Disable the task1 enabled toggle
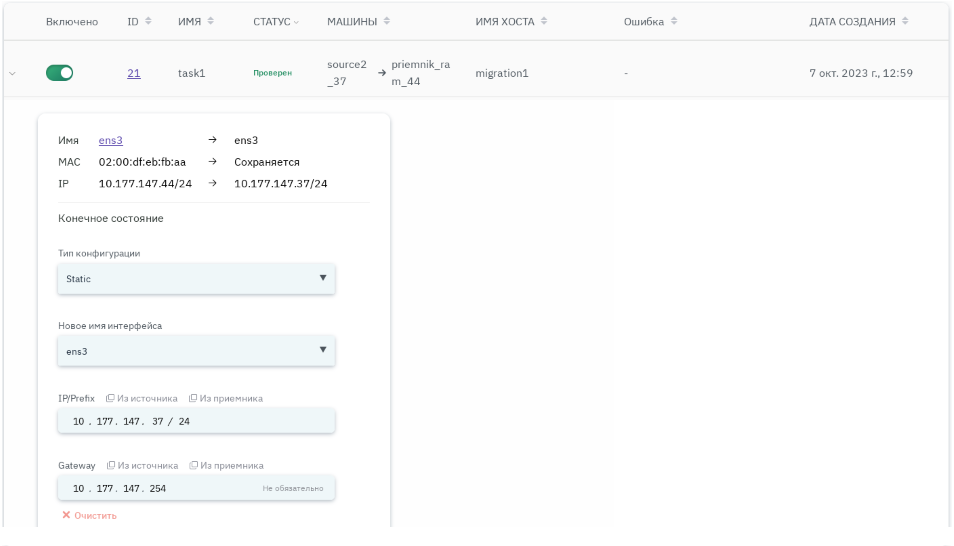This screenshot has height=546, width=954. coord(60,73)
